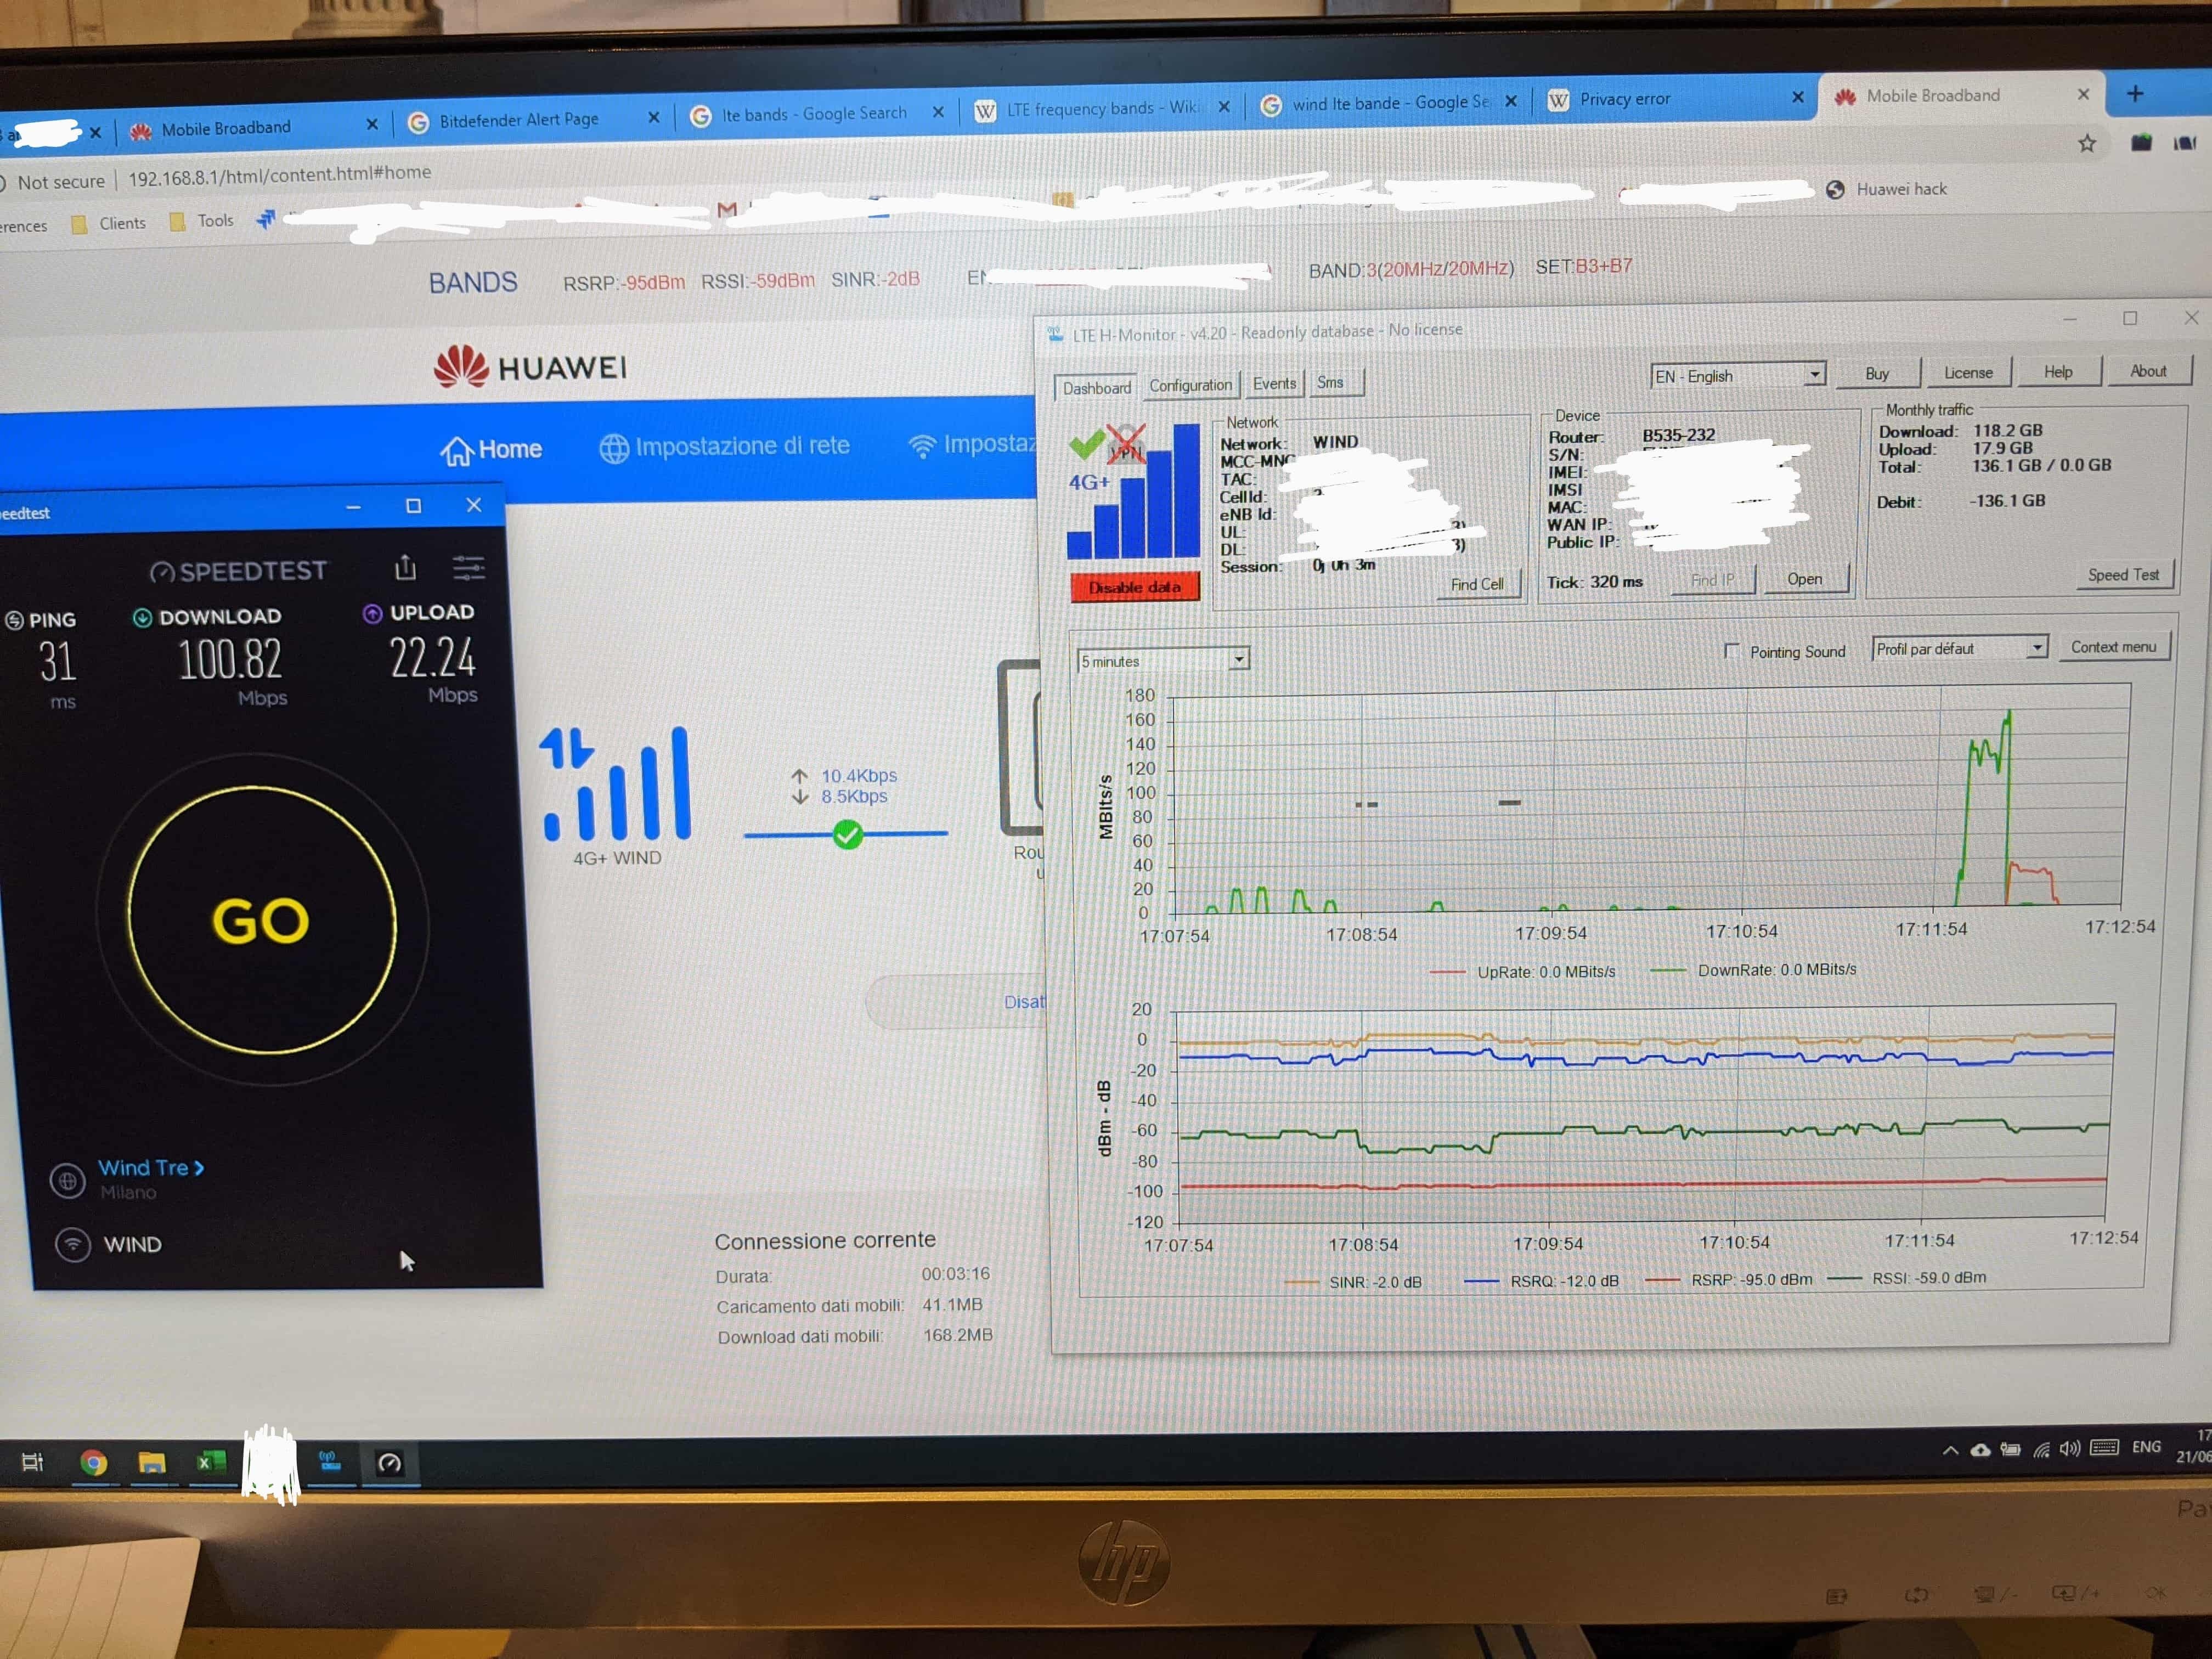Switch to LTE frequency bands Wikipedia tab
Image resolution: width=2212 pixels, height=1659 pixels.
pos(1101,108)
